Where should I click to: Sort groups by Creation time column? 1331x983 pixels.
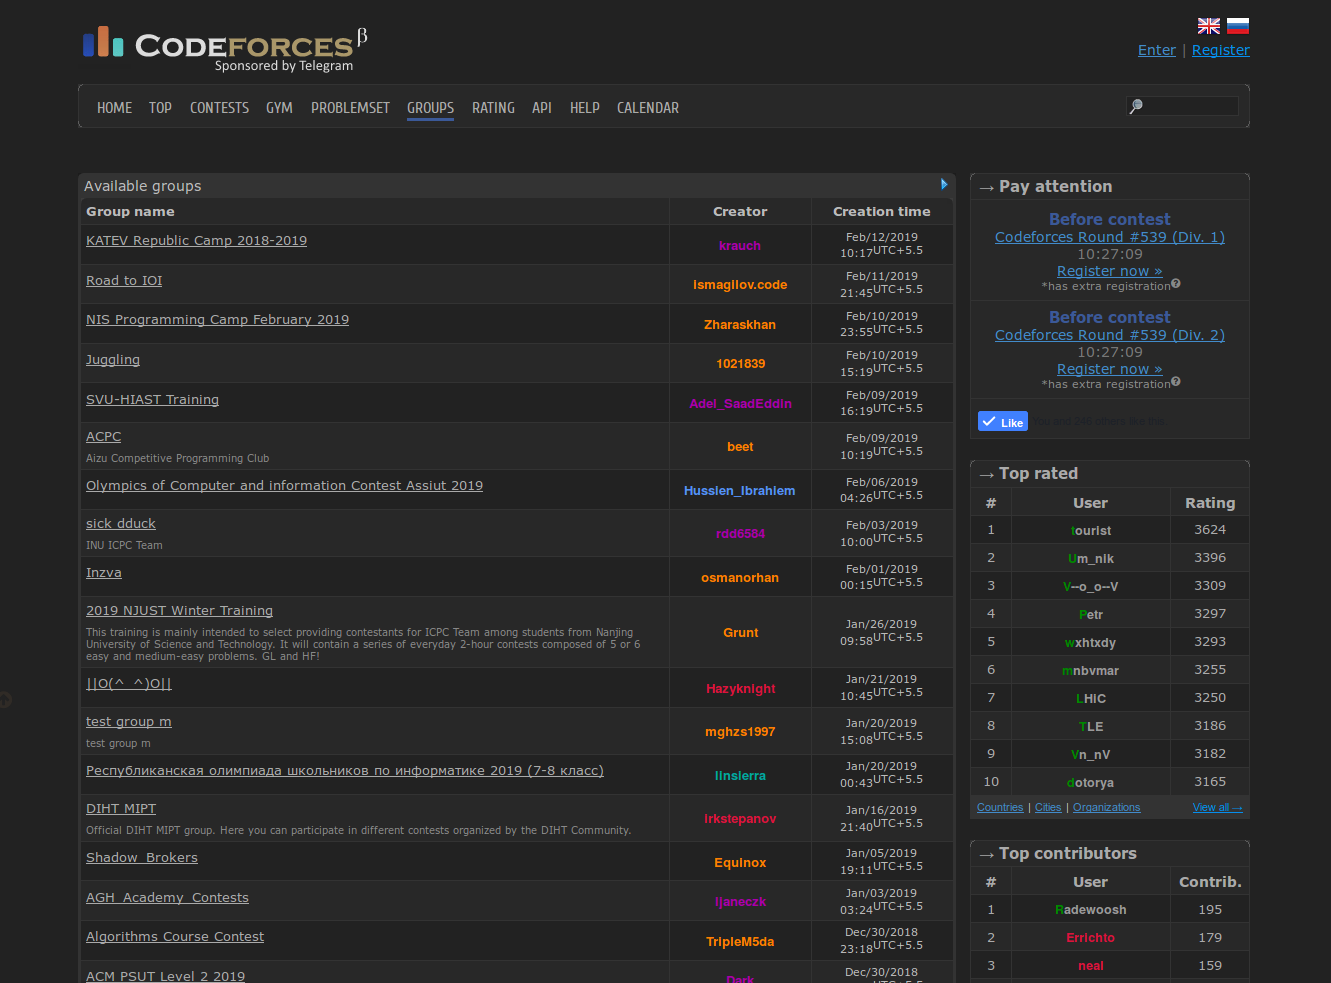pos(881,211)
